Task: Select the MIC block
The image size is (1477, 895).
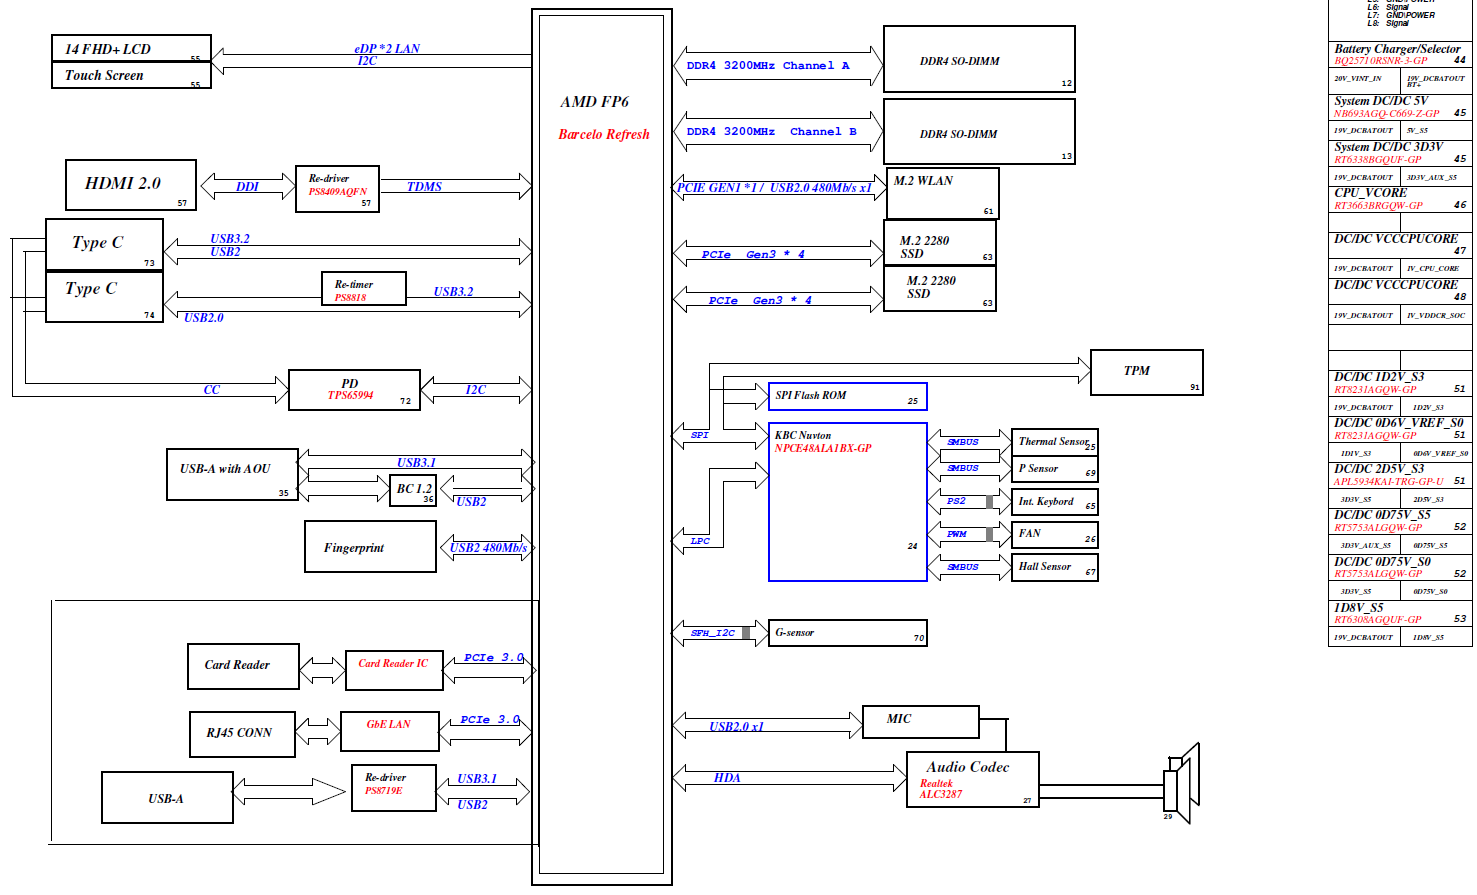Action: (920, 721)
